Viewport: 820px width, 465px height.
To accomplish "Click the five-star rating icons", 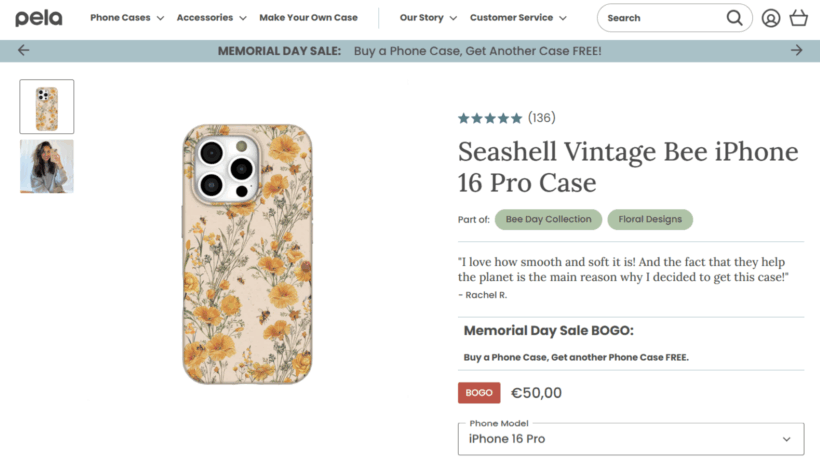I will (490, 118).
